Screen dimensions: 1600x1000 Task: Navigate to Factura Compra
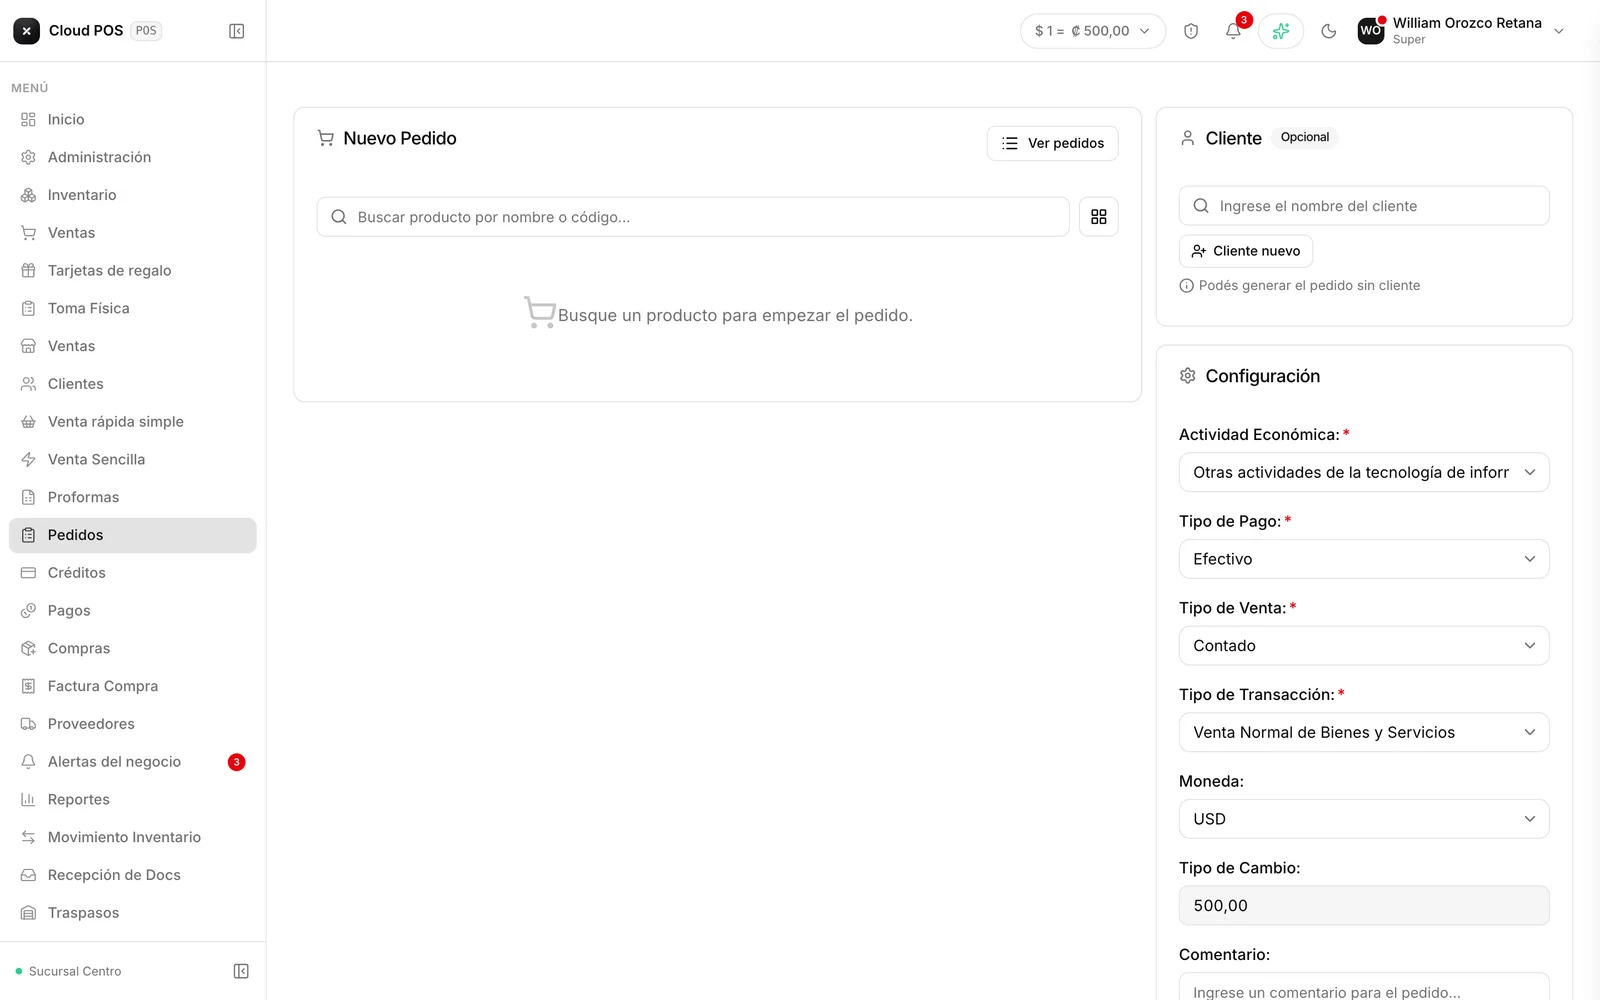[x=133, y=686]
